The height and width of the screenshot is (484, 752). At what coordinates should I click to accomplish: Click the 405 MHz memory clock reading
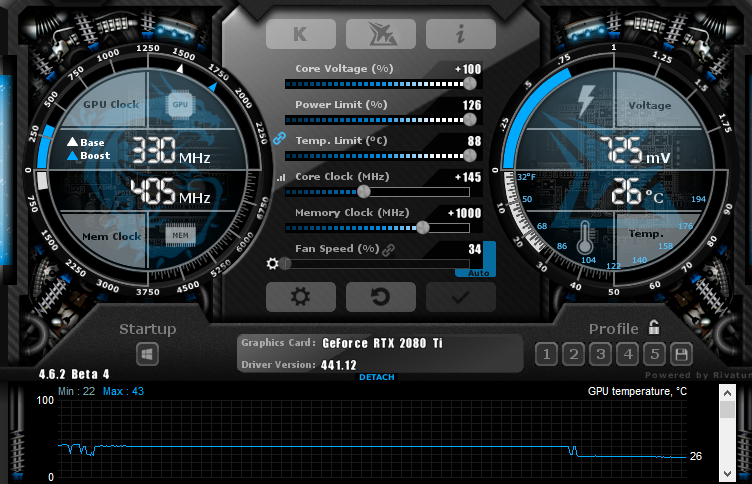coord(171,191)
